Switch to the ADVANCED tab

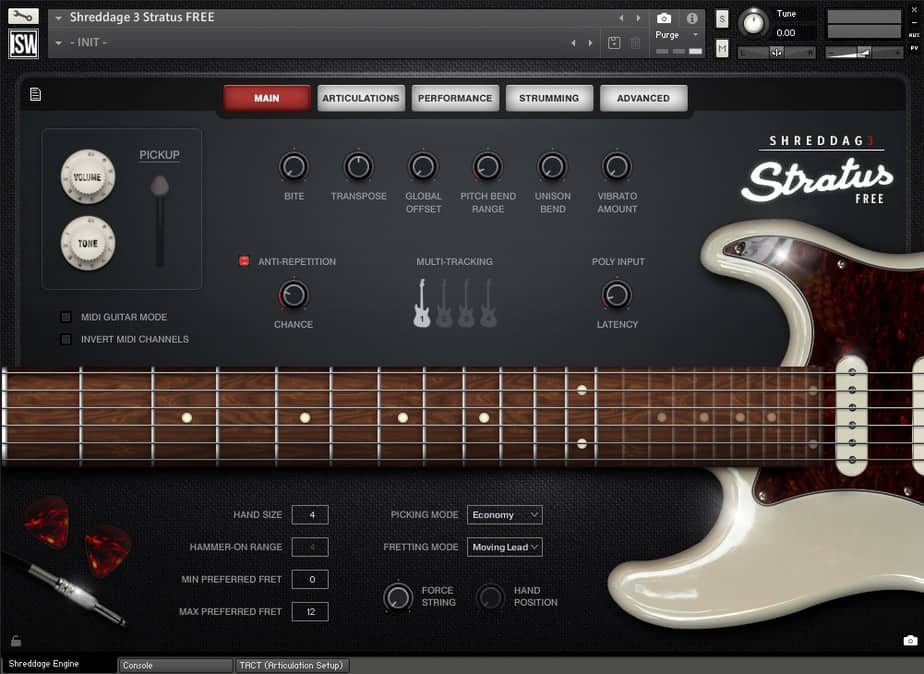644,98
